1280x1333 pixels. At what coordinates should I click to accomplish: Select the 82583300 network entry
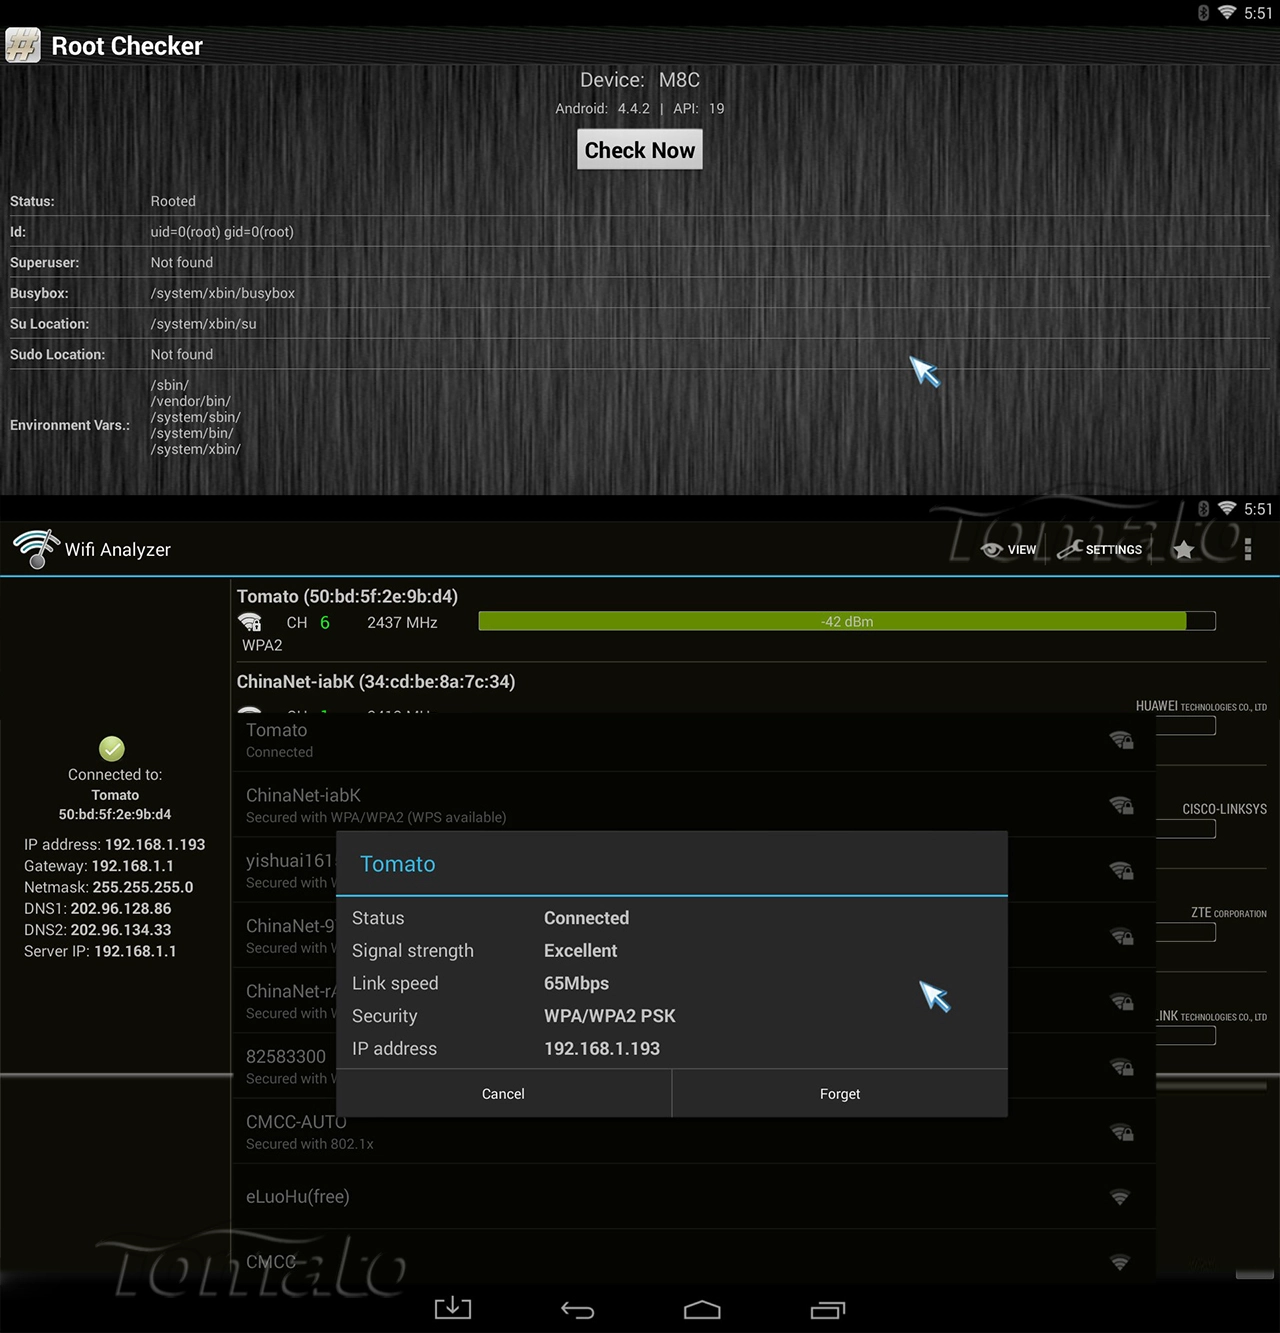(x=285, y=1066)
